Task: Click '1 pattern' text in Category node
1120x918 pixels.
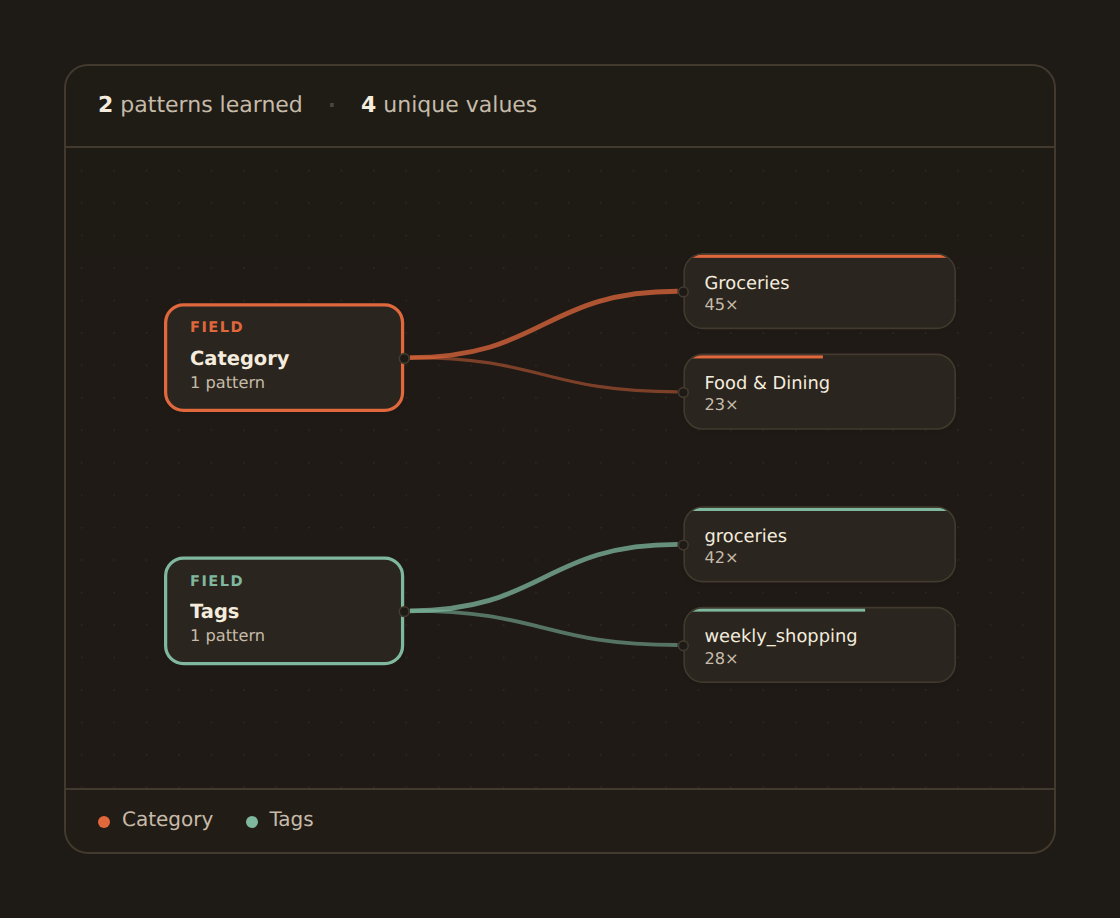Action: tap(227, 383)
